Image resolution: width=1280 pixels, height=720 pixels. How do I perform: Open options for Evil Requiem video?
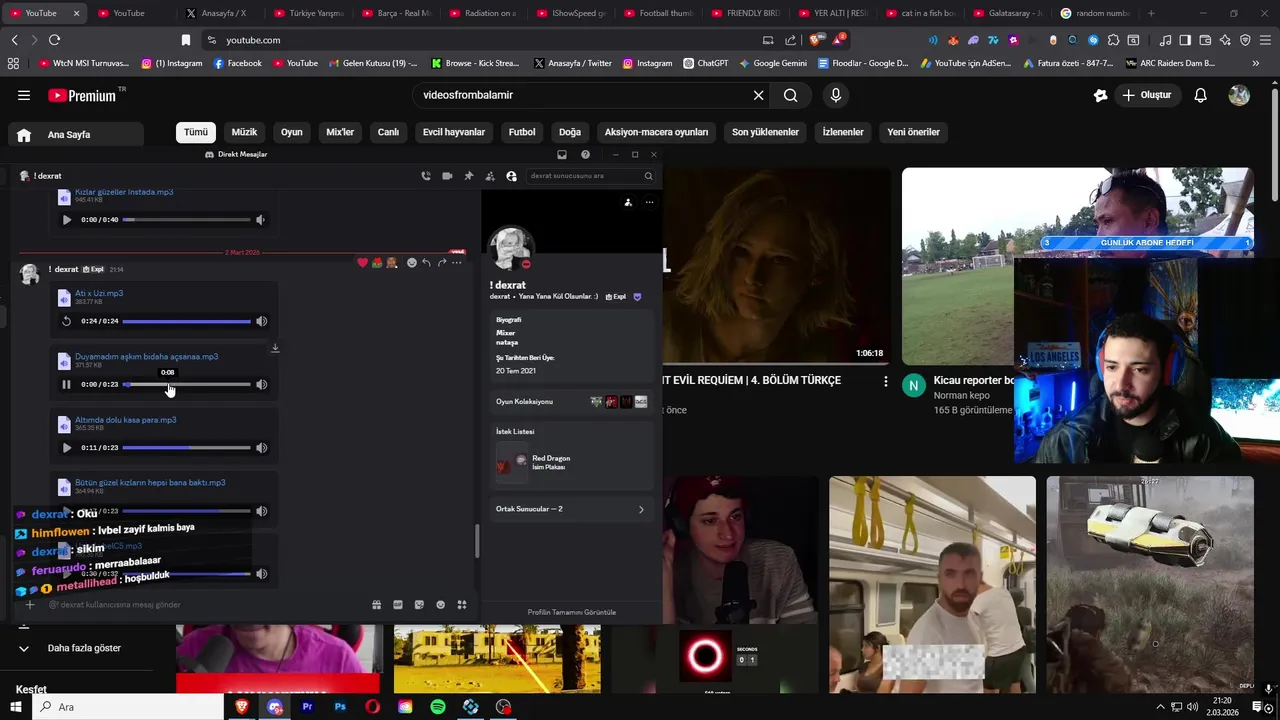coord(885,381)
